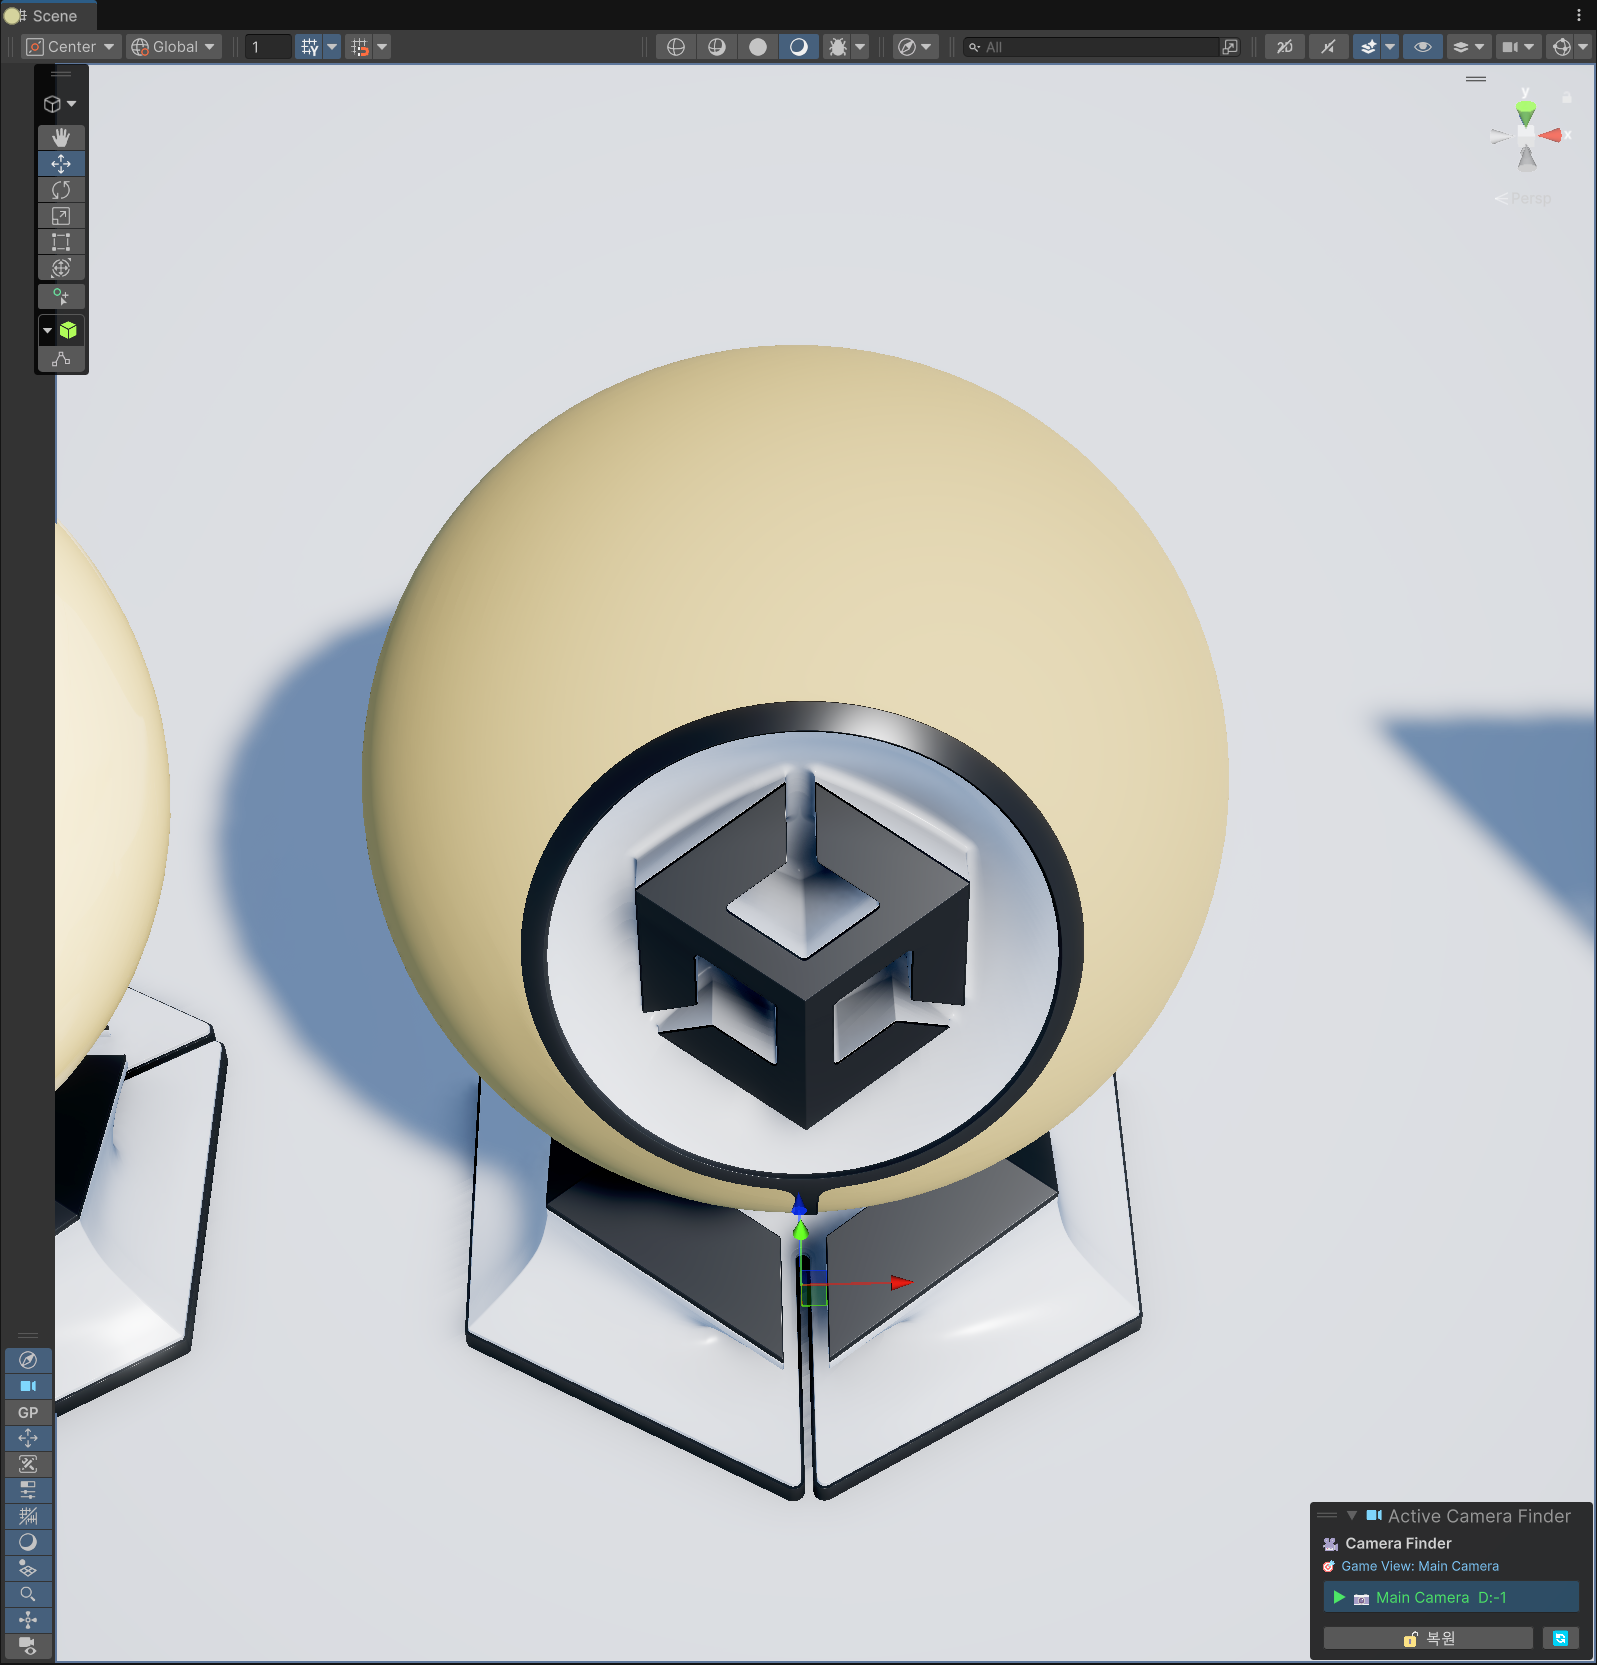
Task: Toggle Persp projection label under gizmo
Action: click(x=1523, y=198)
